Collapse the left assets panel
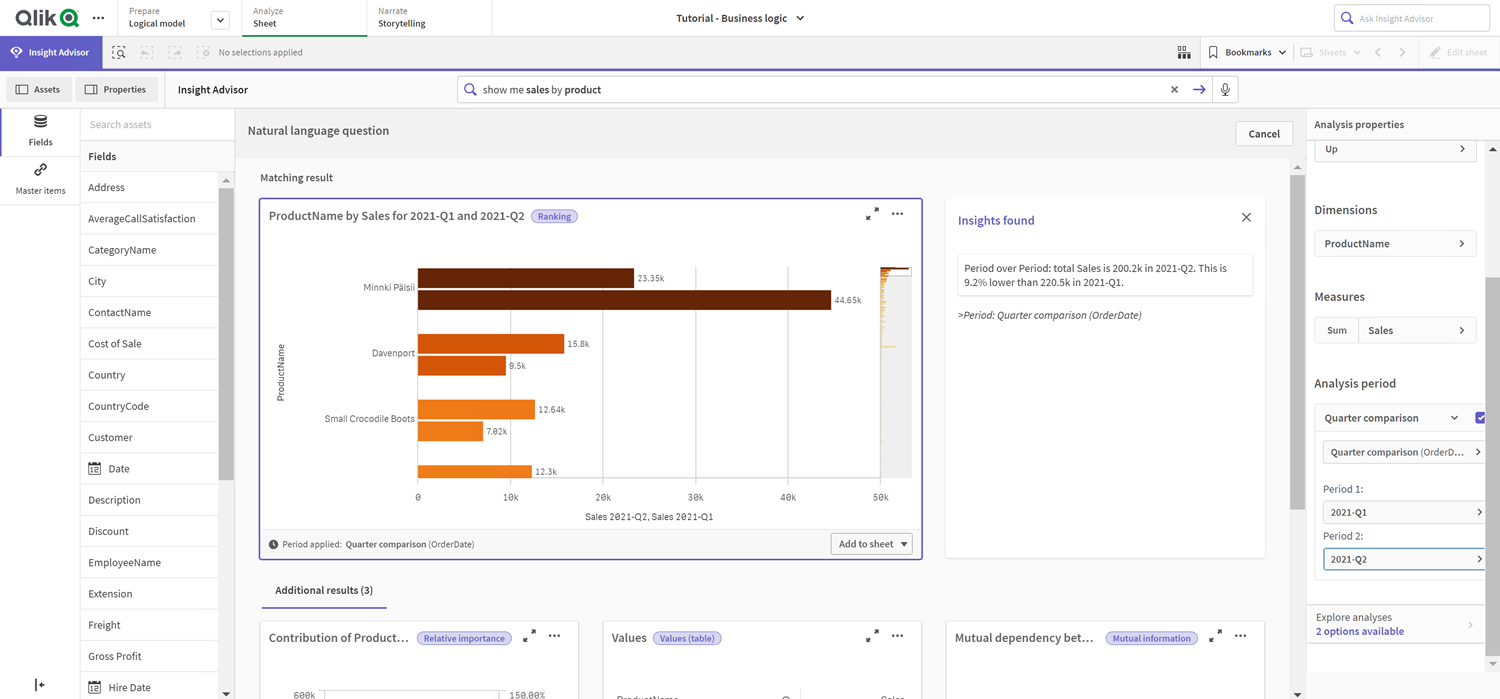Viewport: 1500px width, 699px height. [x=39, y=684]
